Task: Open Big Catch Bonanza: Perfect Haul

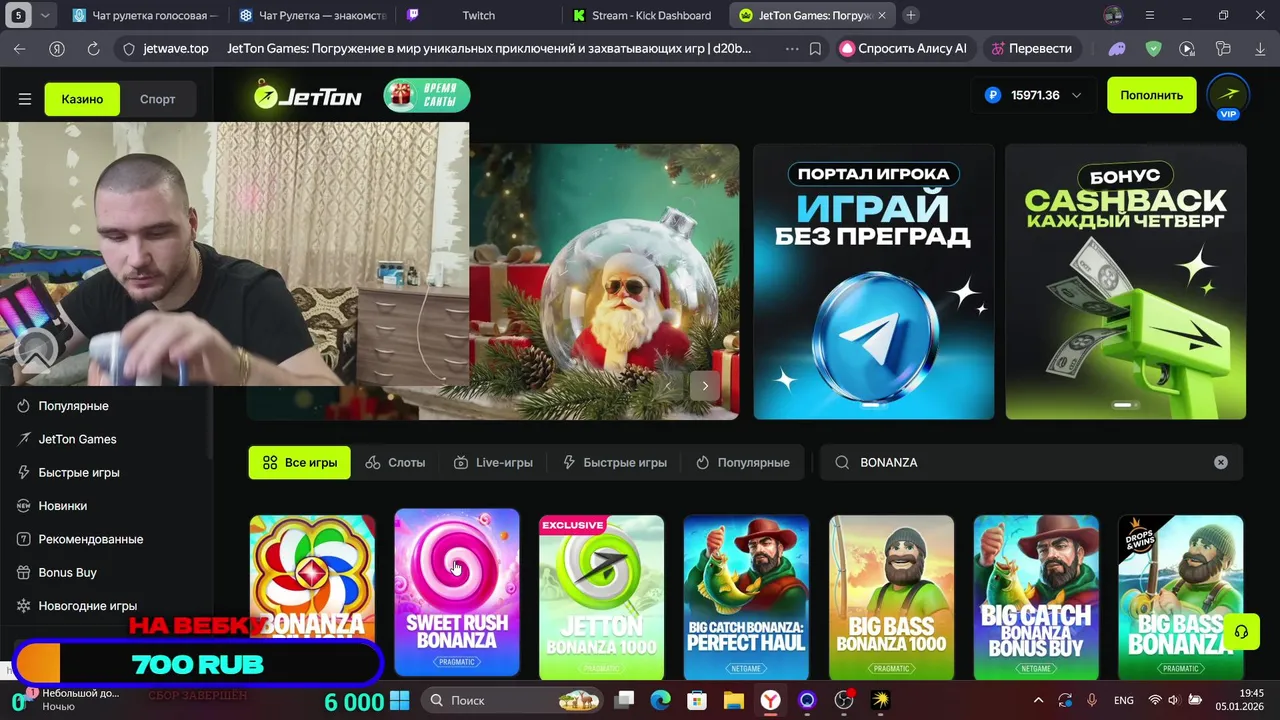Action: [746, 597]
